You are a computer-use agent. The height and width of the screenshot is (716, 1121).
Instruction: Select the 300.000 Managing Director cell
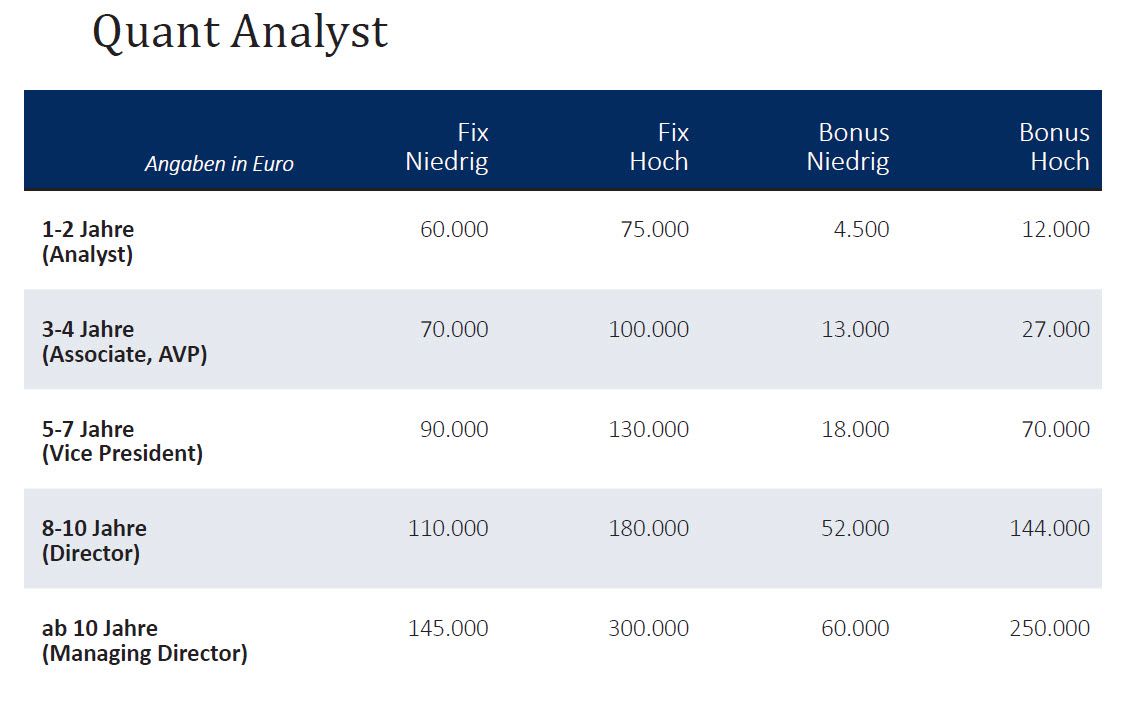click(x=649, y=629)
